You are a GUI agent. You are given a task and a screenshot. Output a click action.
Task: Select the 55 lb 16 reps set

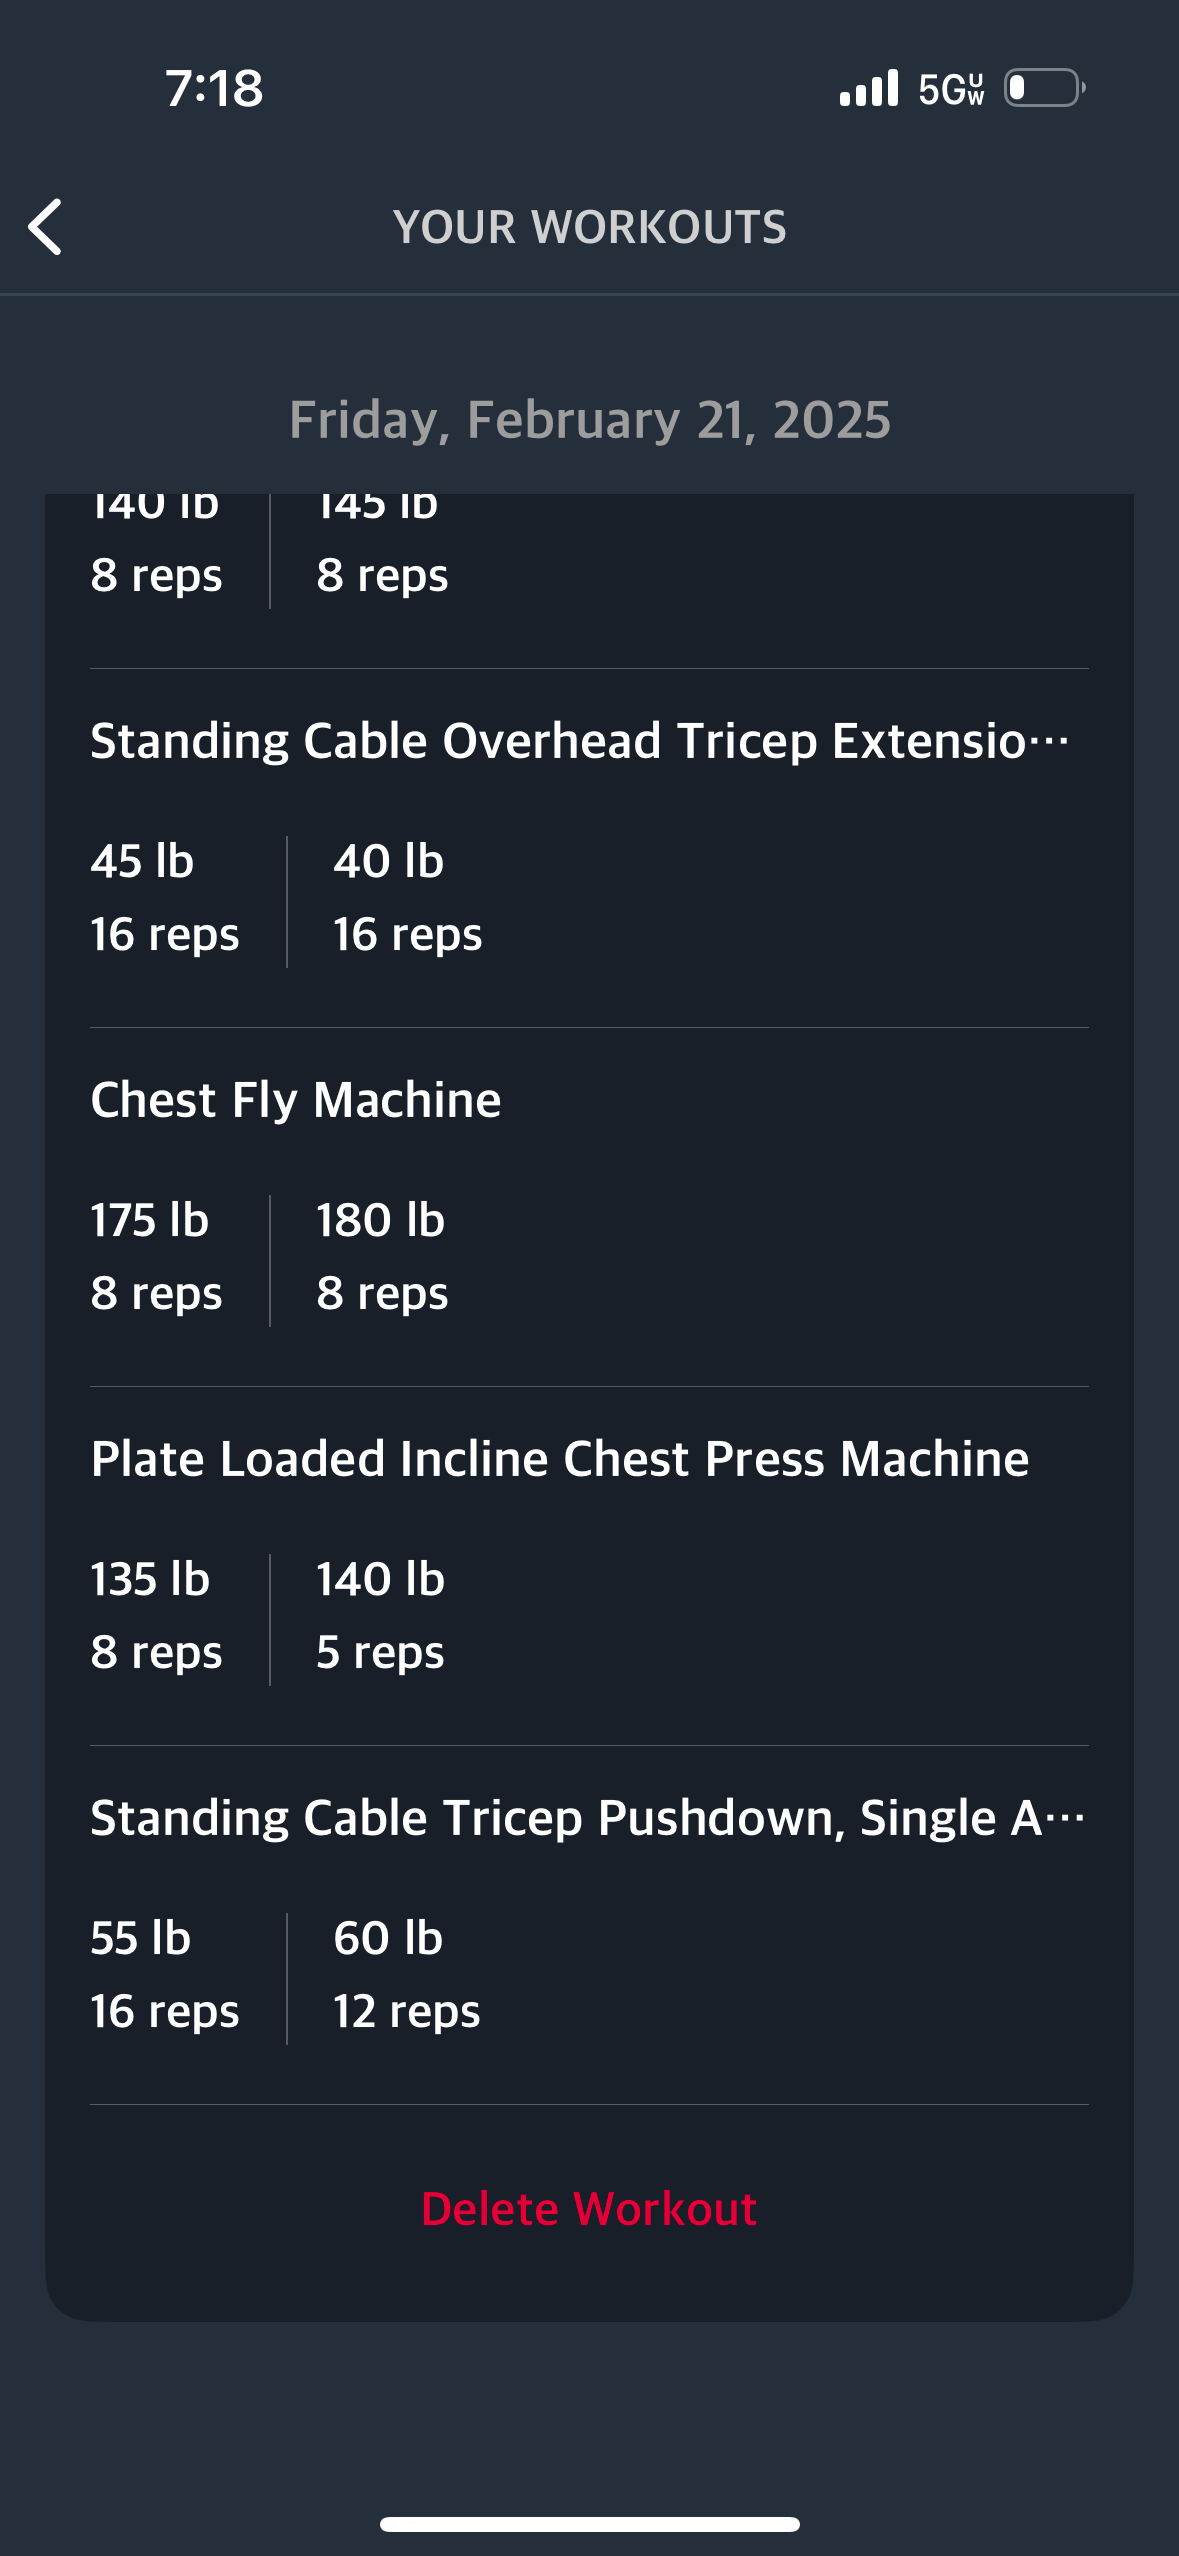(165, 1975)
